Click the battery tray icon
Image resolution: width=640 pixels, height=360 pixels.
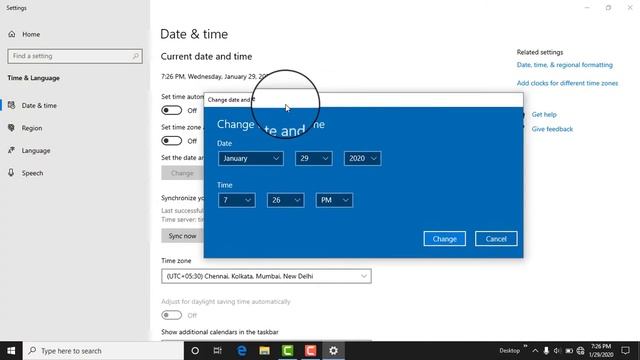[x=569, y=351]
